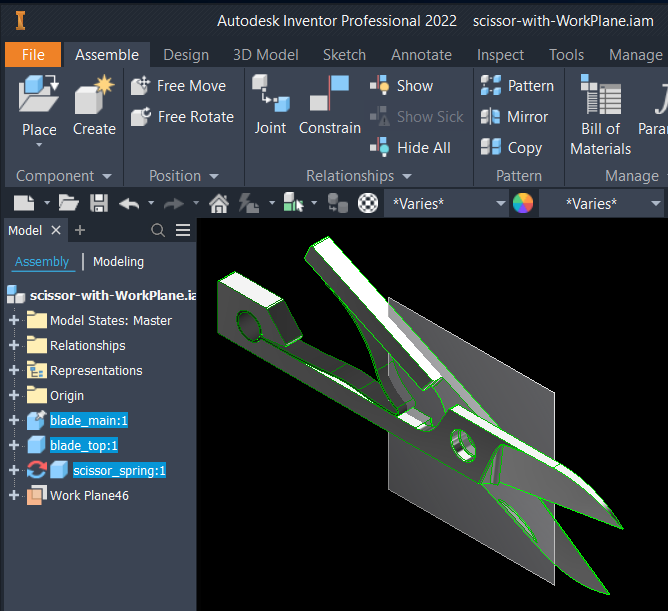668x611 pixels.
Task: Click the scissor_spring update-needed icon
Action: [x=37, y=470]
